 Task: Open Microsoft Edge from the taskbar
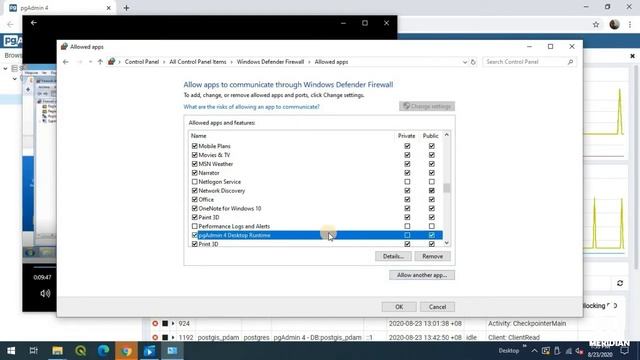point(103,351)
